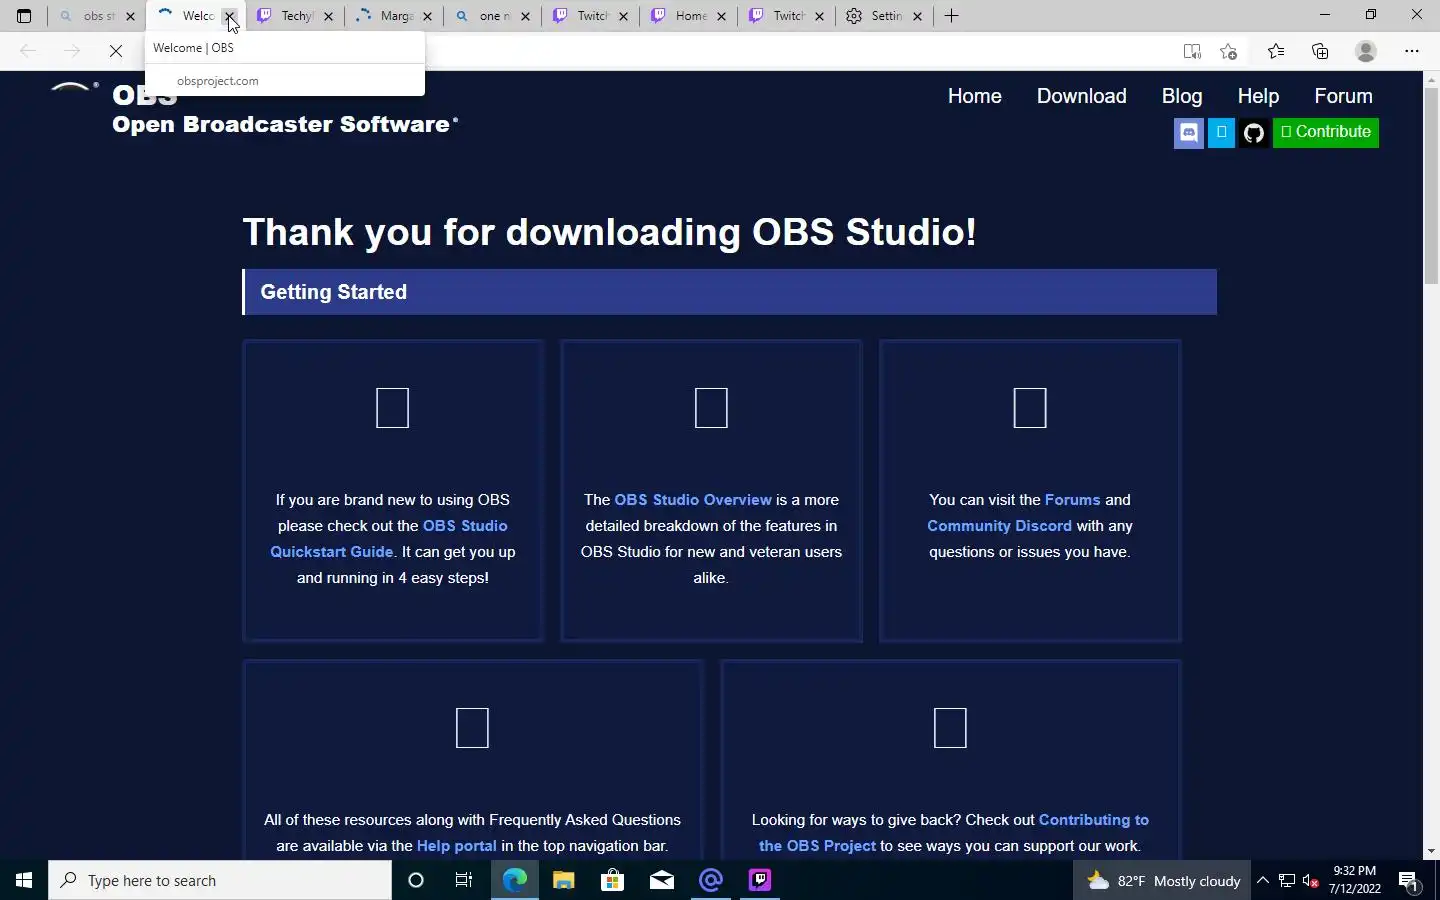Open Task View on taskbar
The width and height of the screenshot is (1440, 900).
[464, 880]
